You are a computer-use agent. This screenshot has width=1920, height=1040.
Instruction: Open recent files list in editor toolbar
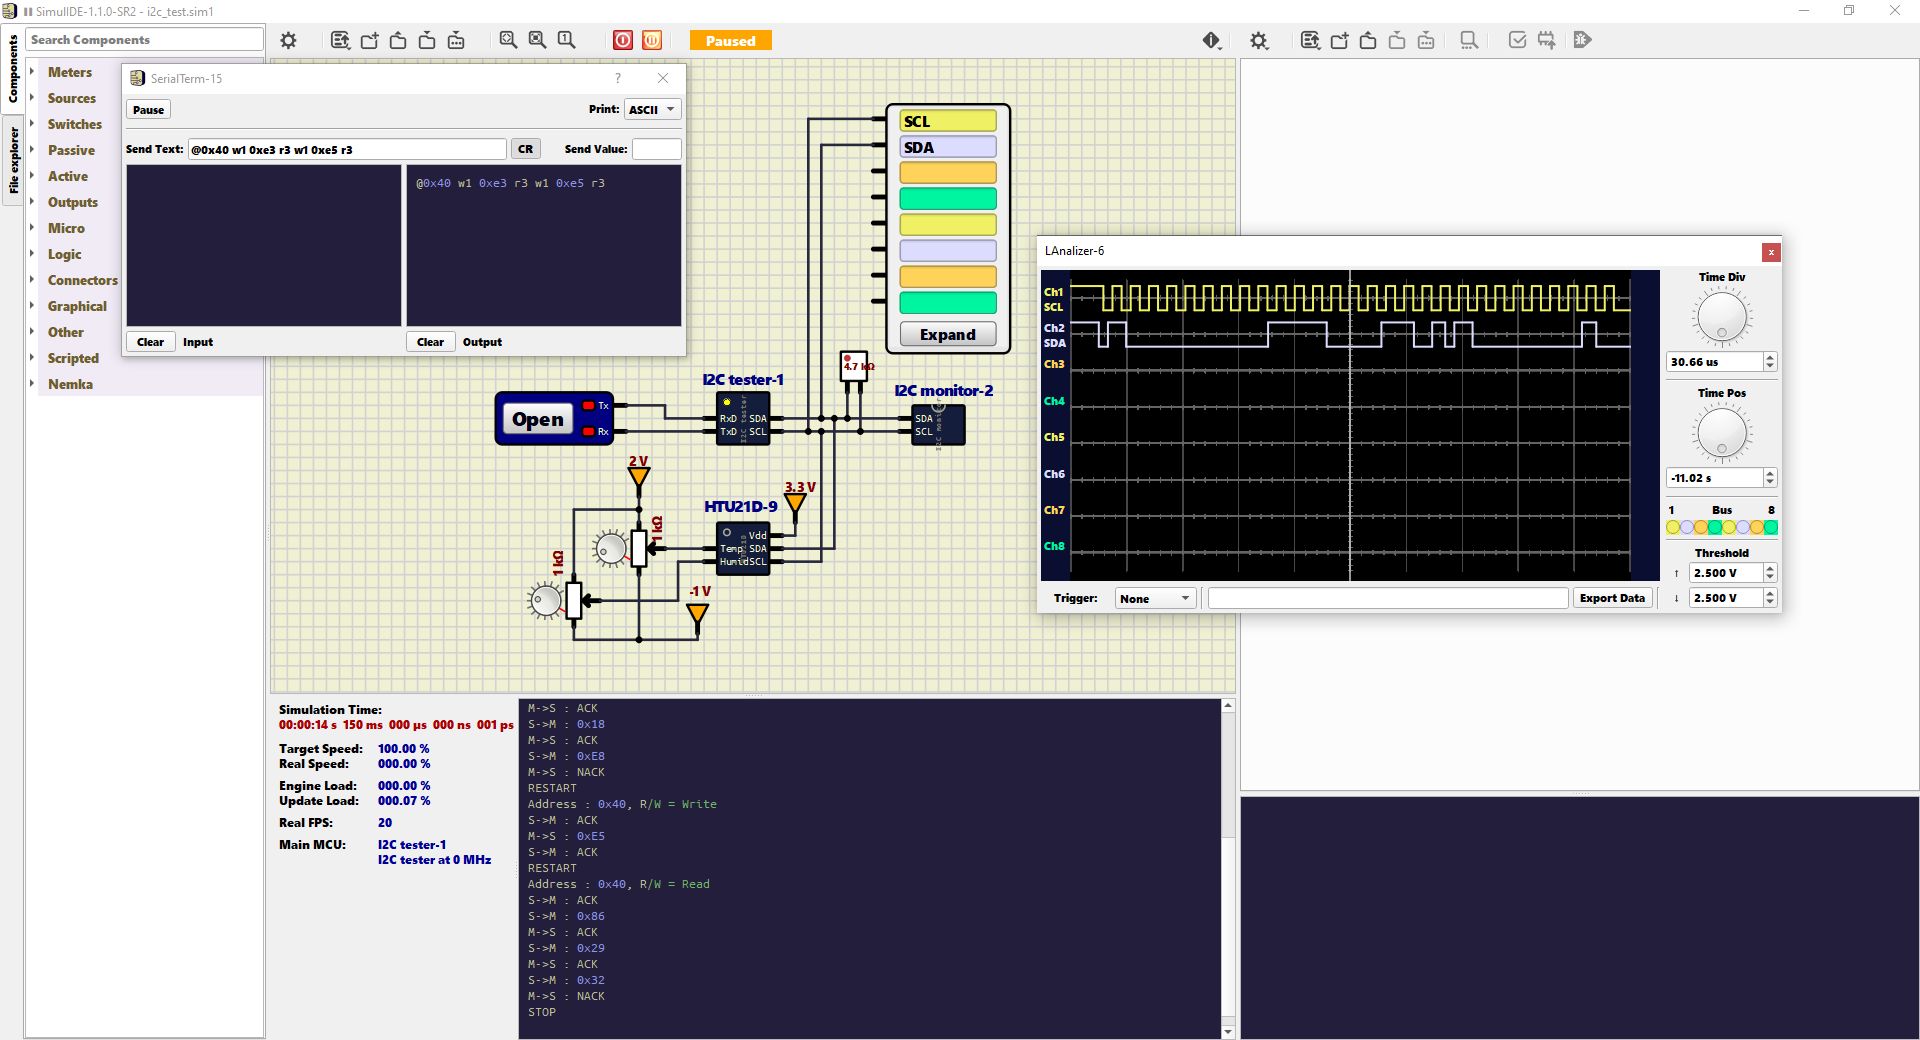click(x=1310, y=40)
